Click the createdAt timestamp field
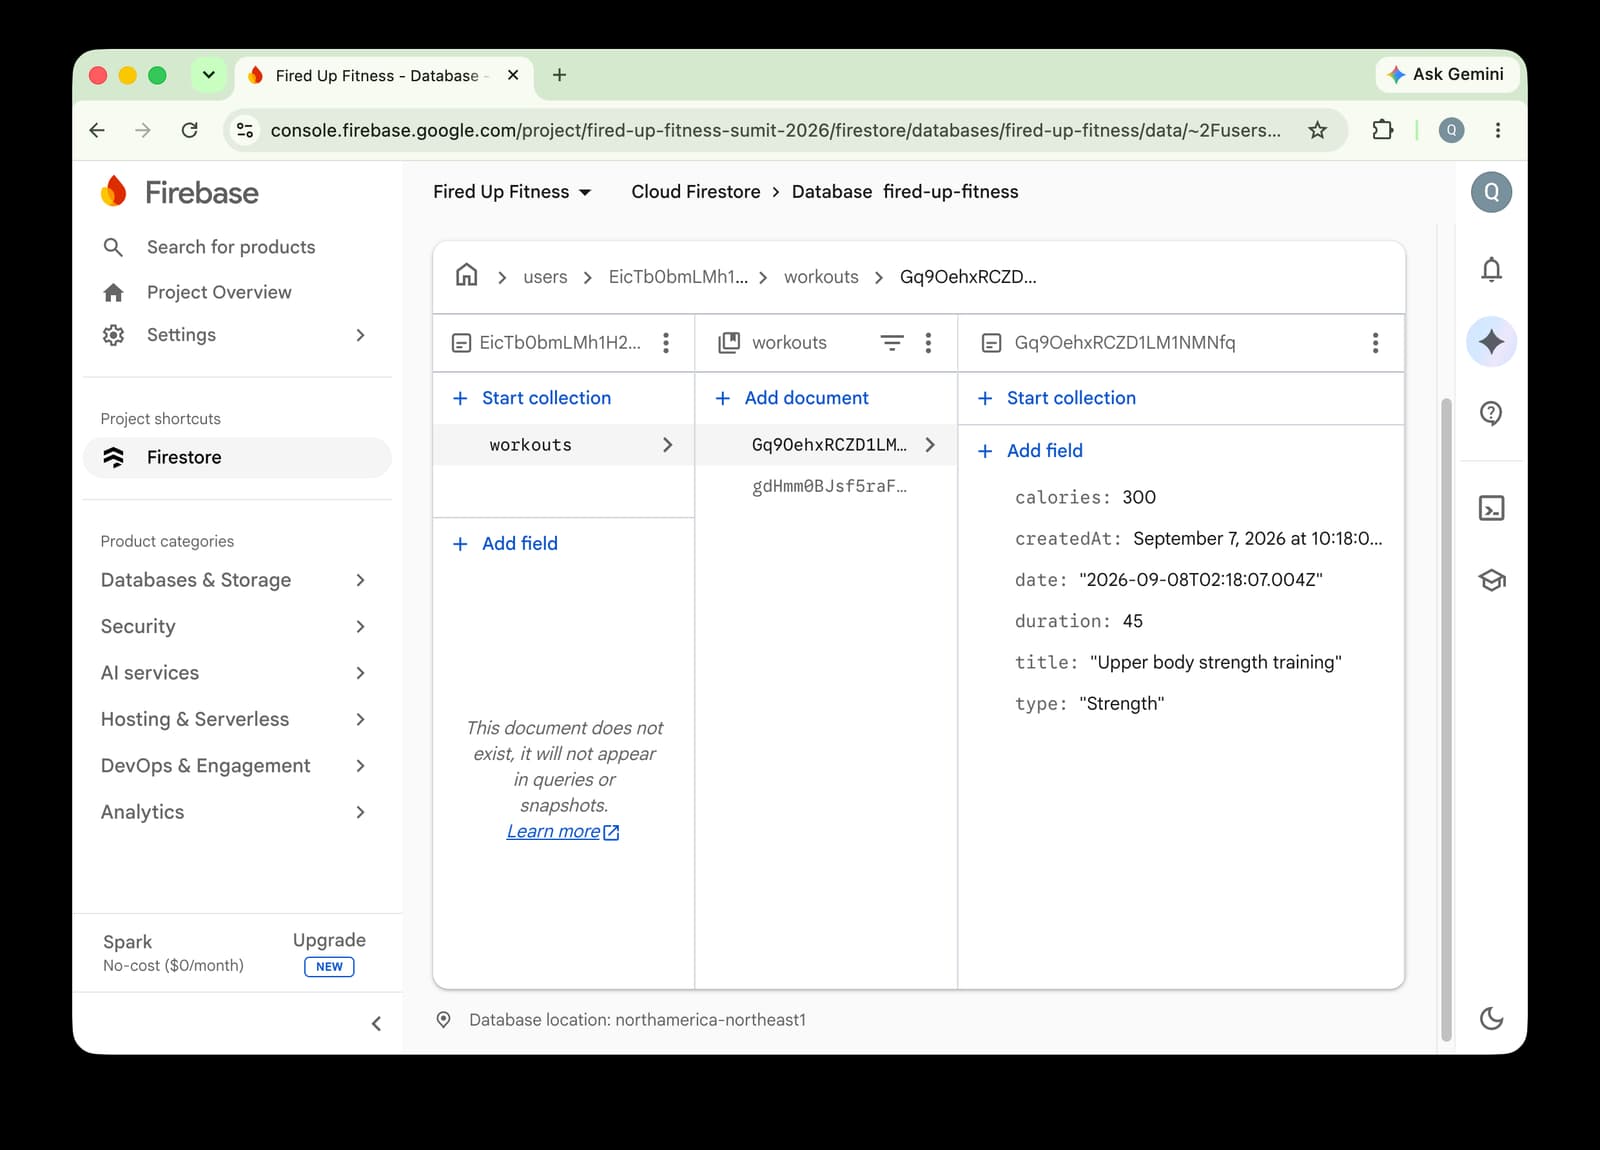Image resolution: width=1600 pixels, height=1150 pixels. coord(1198,538)
